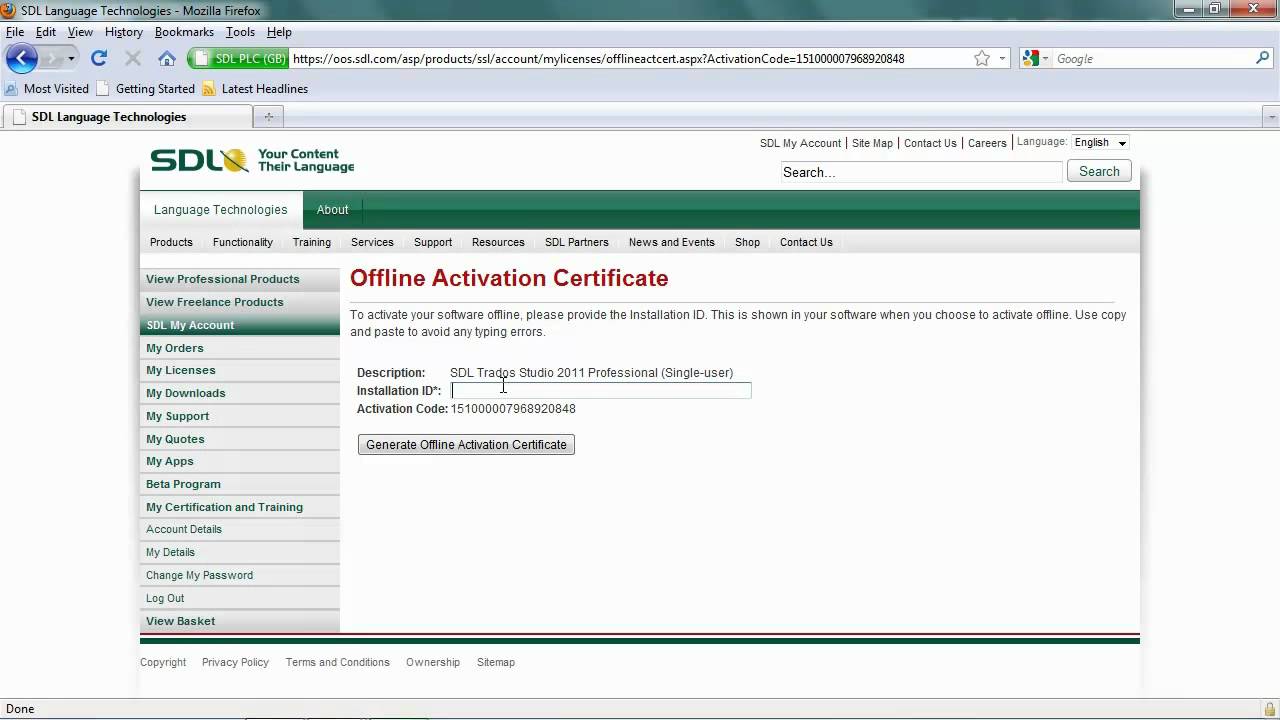Click Log Out in sidebar
The image size is (1280, 720).
click(240, 598)
